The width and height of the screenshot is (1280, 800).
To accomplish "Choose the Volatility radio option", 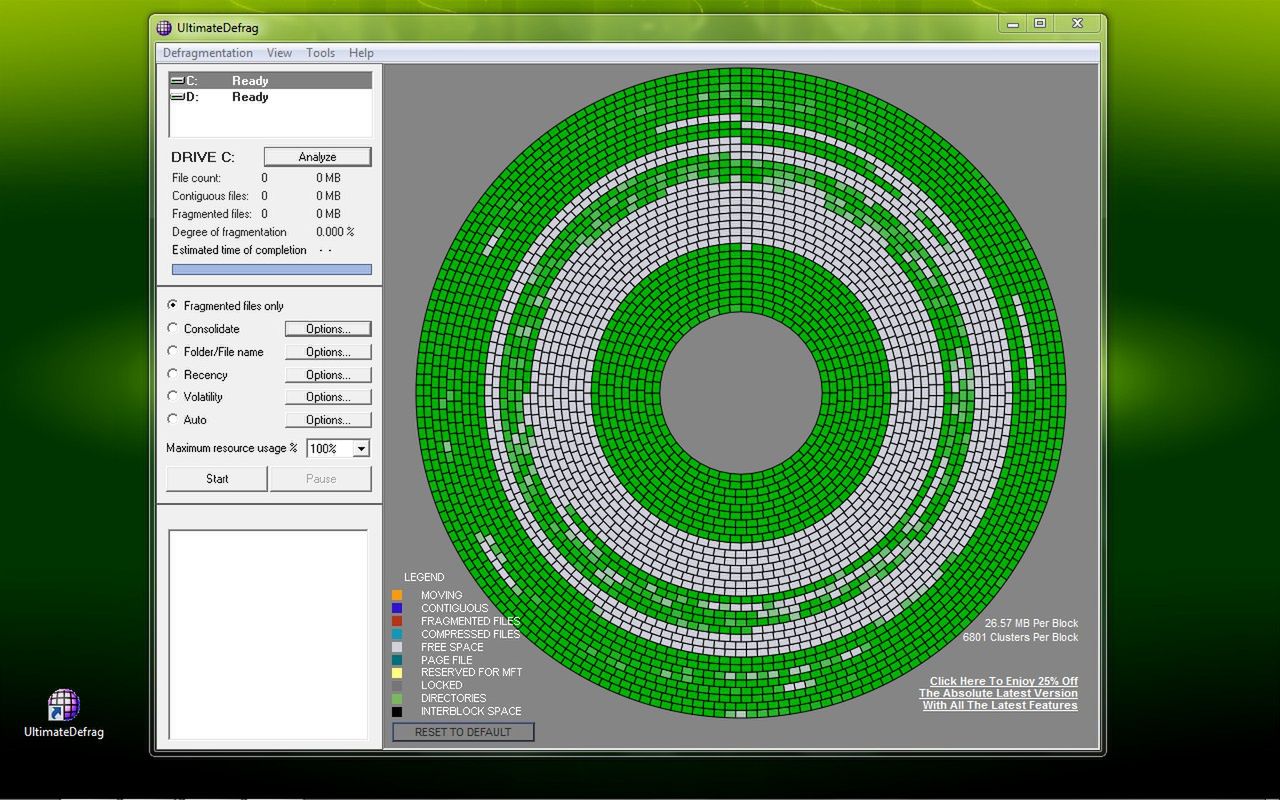I will pyautogui.click(x=196, y=397).
